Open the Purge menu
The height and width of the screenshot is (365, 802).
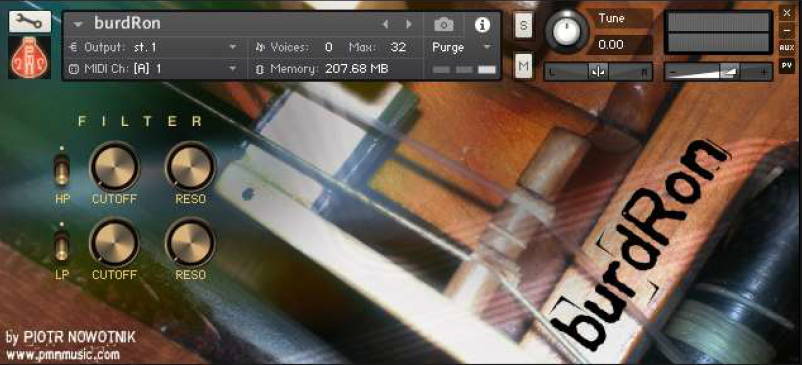(x=461, y=48)
